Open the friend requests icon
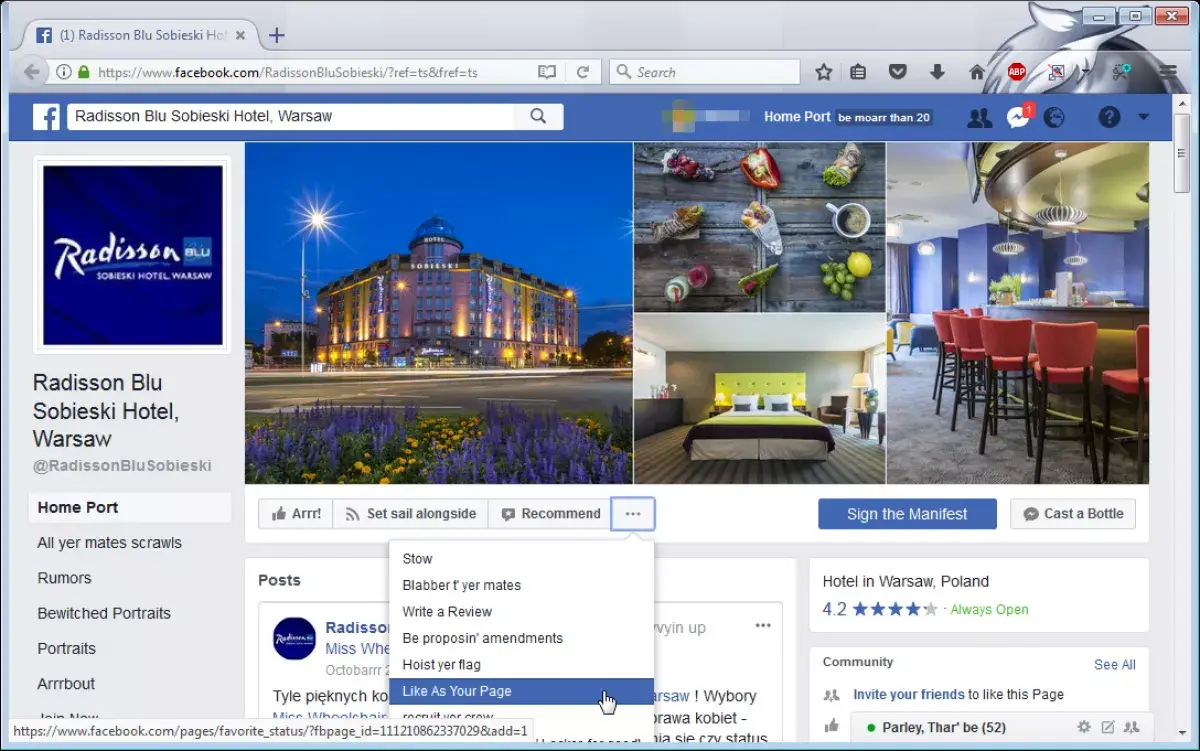1200x751 pixels. pos(980,117)
